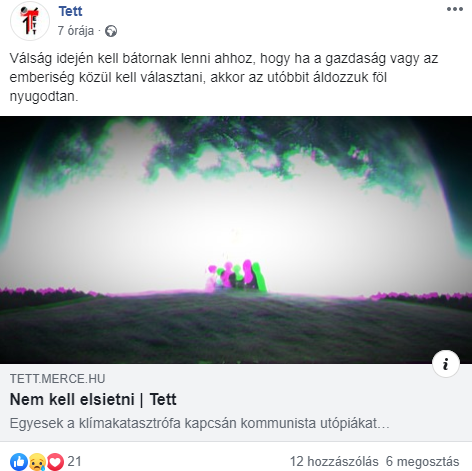Viewport: 472px width, 471px height.
Task: Click the blue Like reaction icon
Action: pyautogui.click(x=19, y=462)
